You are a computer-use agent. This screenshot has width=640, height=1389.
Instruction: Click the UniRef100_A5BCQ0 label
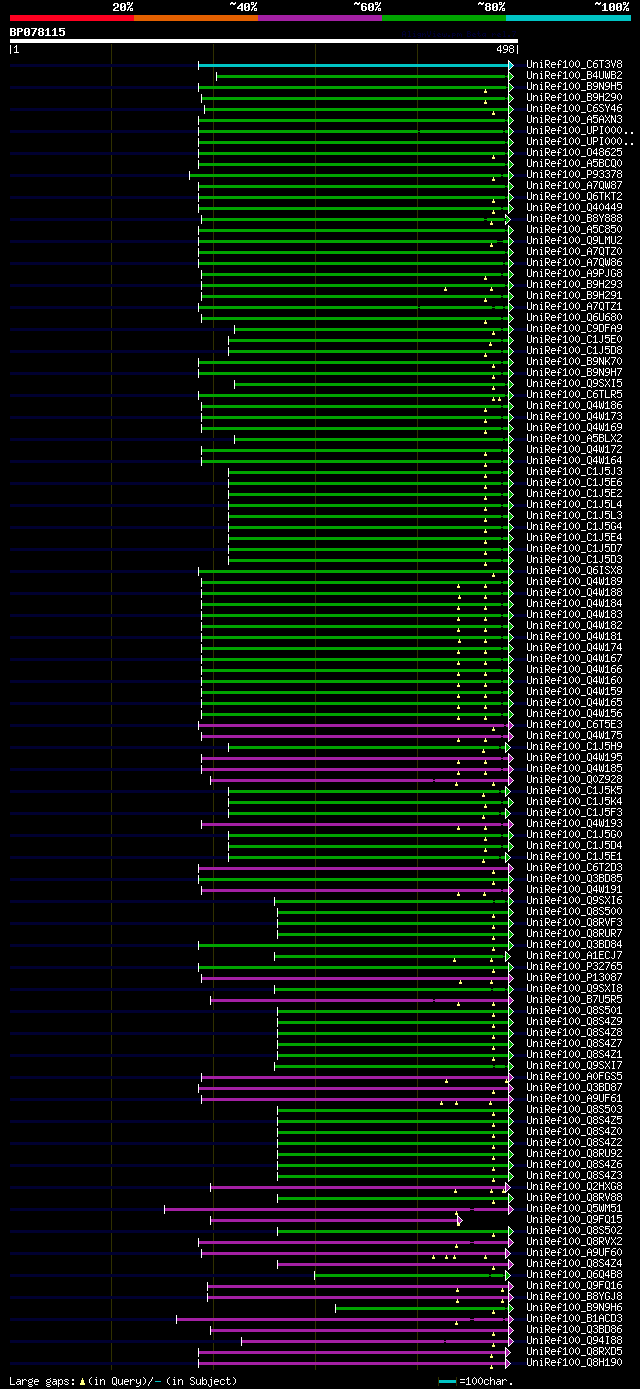[x=574, y=163]
